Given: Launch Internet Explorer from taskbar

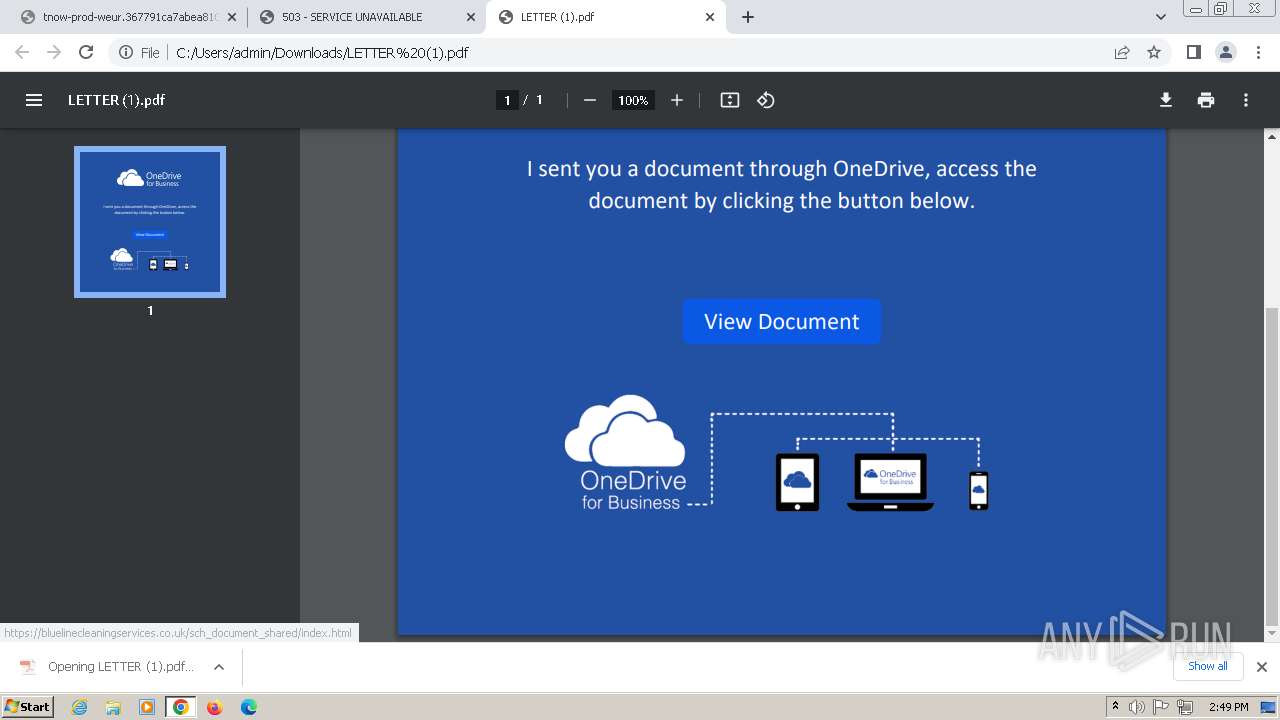Looking at the screenshot, I should click(x=79, y=707).
